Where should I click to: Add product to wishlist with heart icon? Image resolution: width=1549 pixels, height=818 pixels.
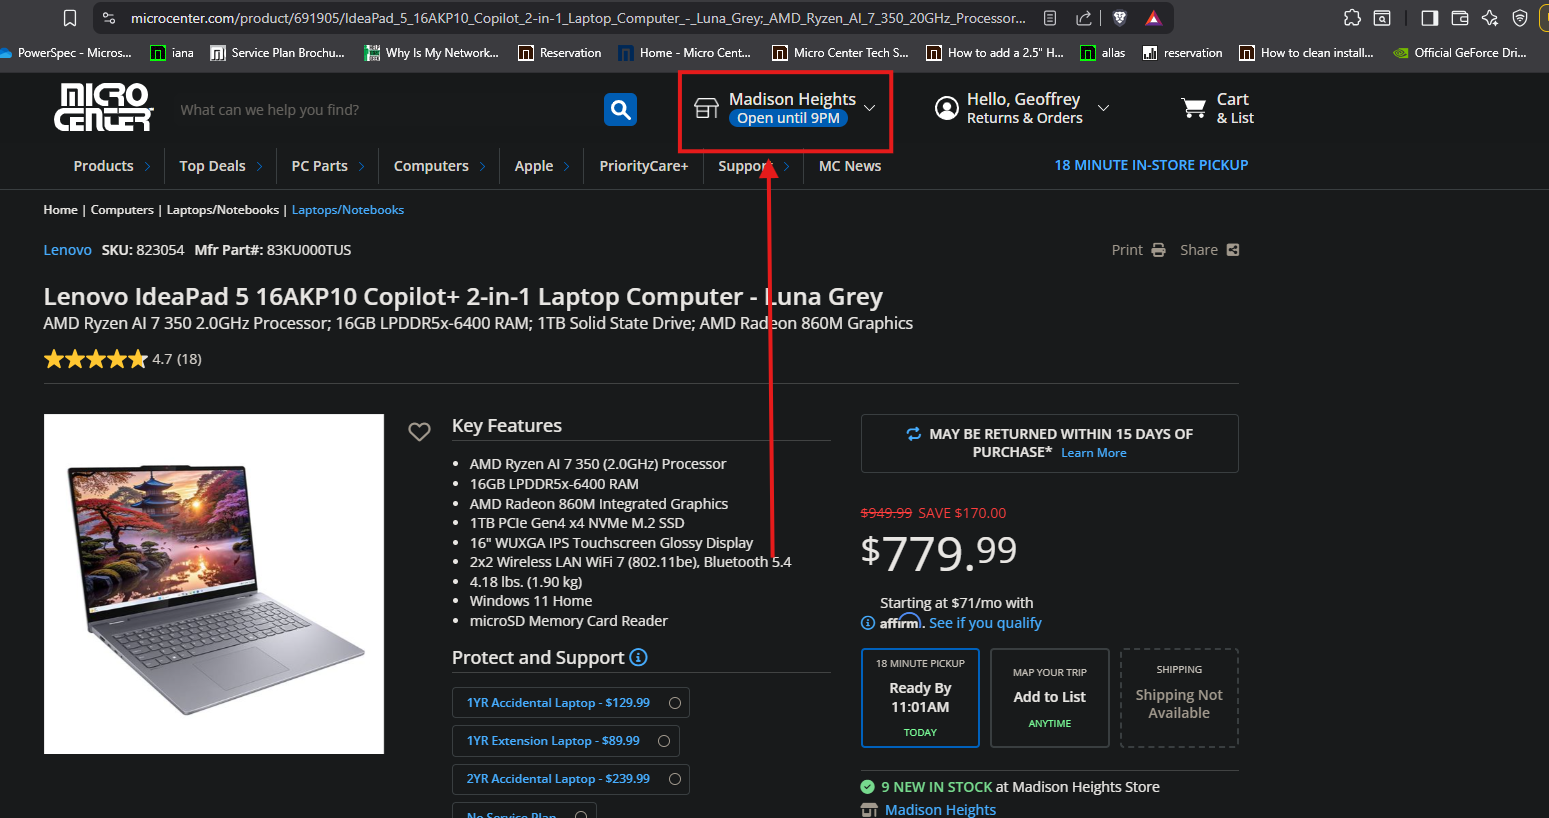[x=419, y=432]
